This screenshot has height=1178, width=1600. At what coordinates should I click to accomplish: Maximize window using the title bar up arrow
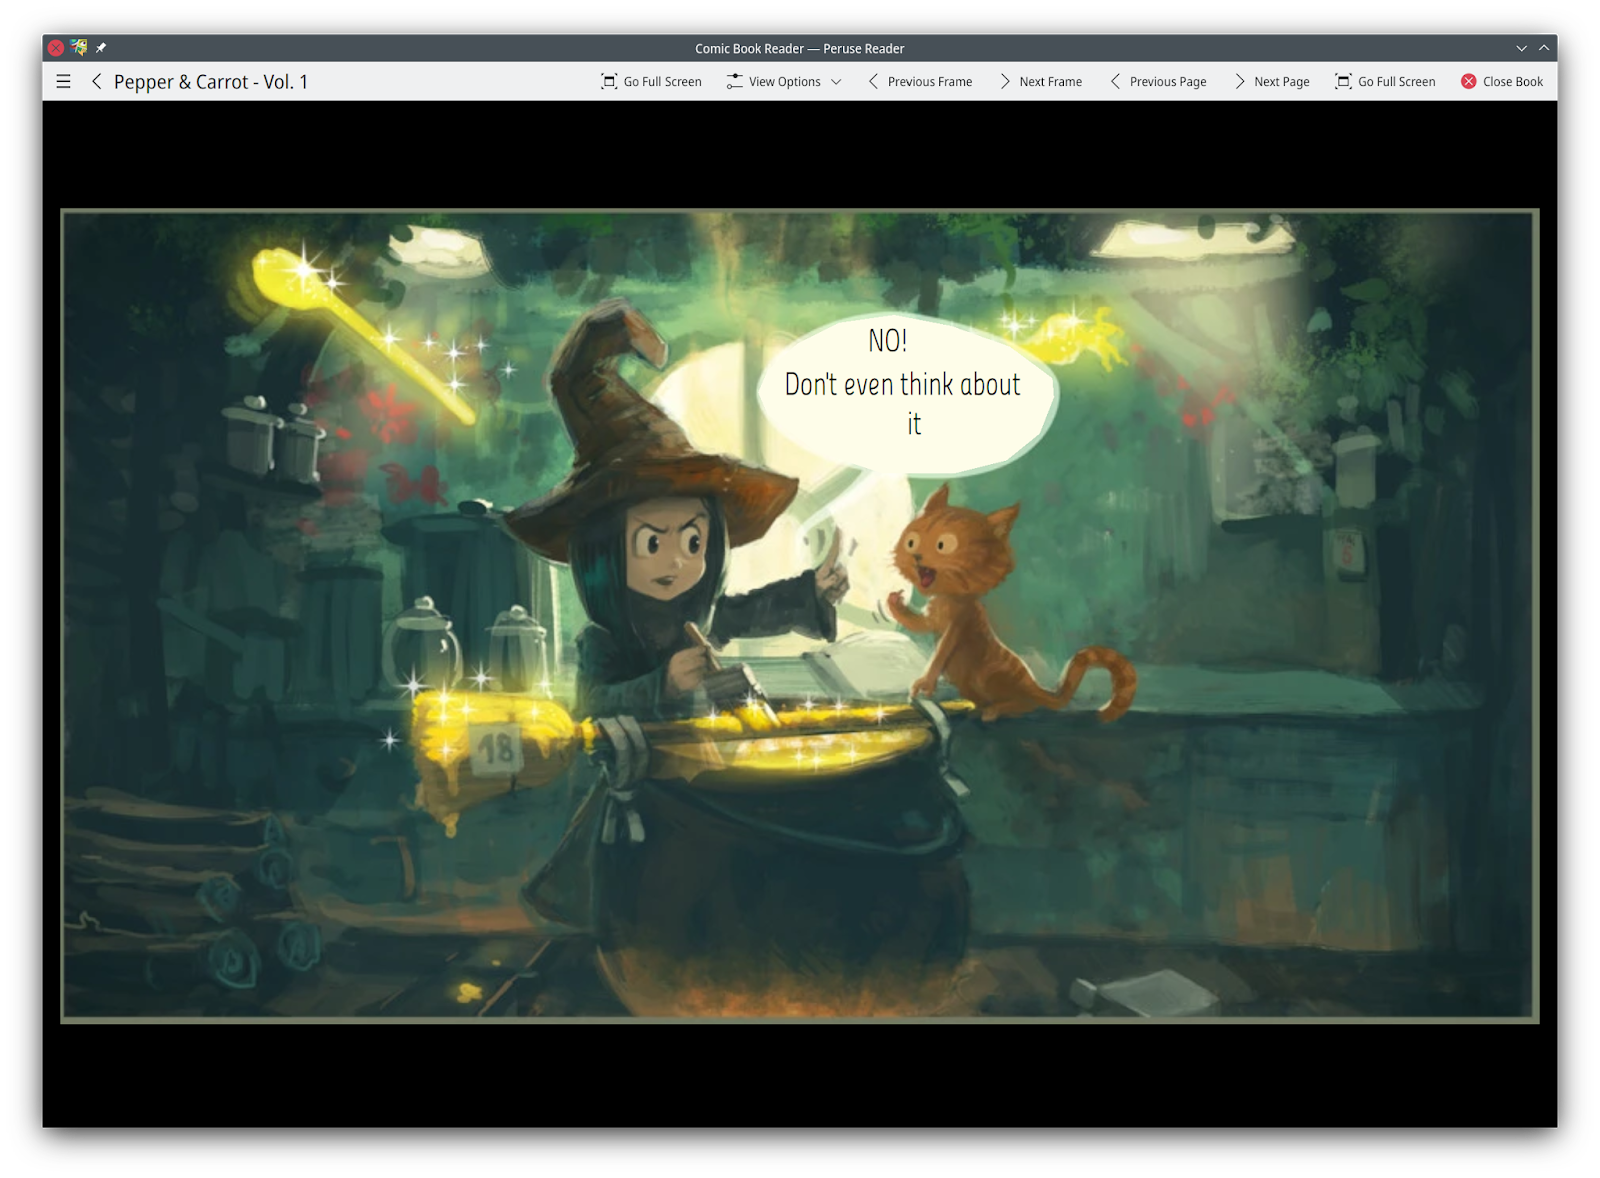pyautogui.click(x=1544, y=48)
